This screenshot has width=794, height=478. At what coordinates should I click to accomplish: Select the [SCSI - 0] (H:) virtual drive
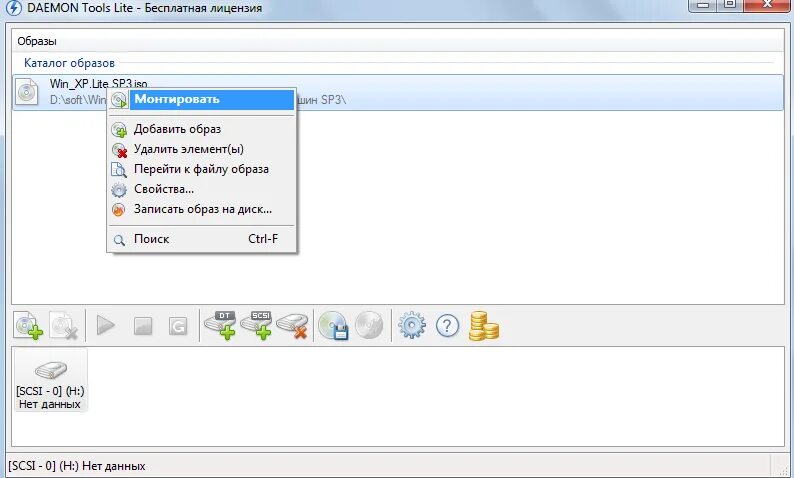(x=50, y=381)
